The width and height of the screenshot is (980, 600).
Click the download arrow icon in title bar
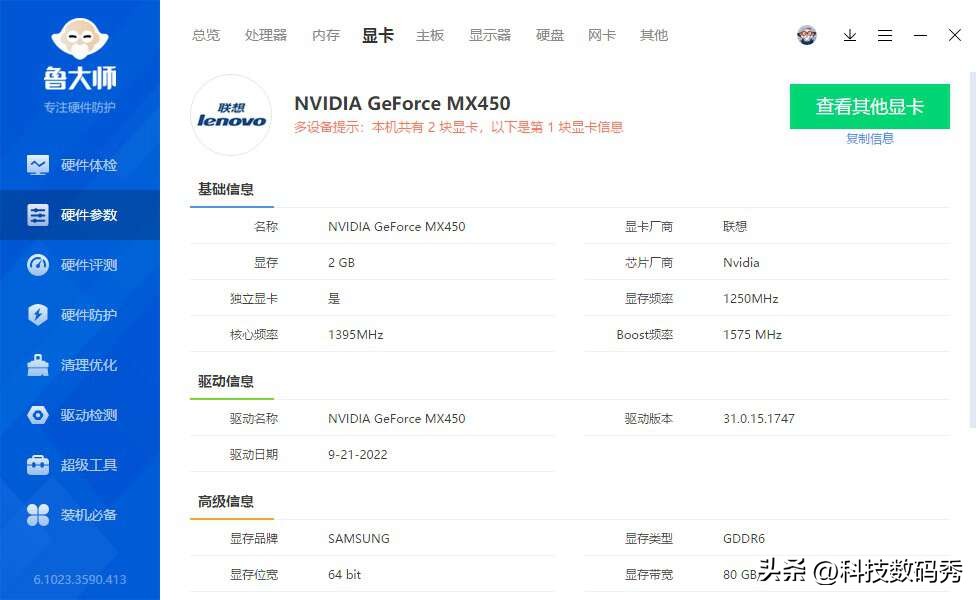click(849, 35)
